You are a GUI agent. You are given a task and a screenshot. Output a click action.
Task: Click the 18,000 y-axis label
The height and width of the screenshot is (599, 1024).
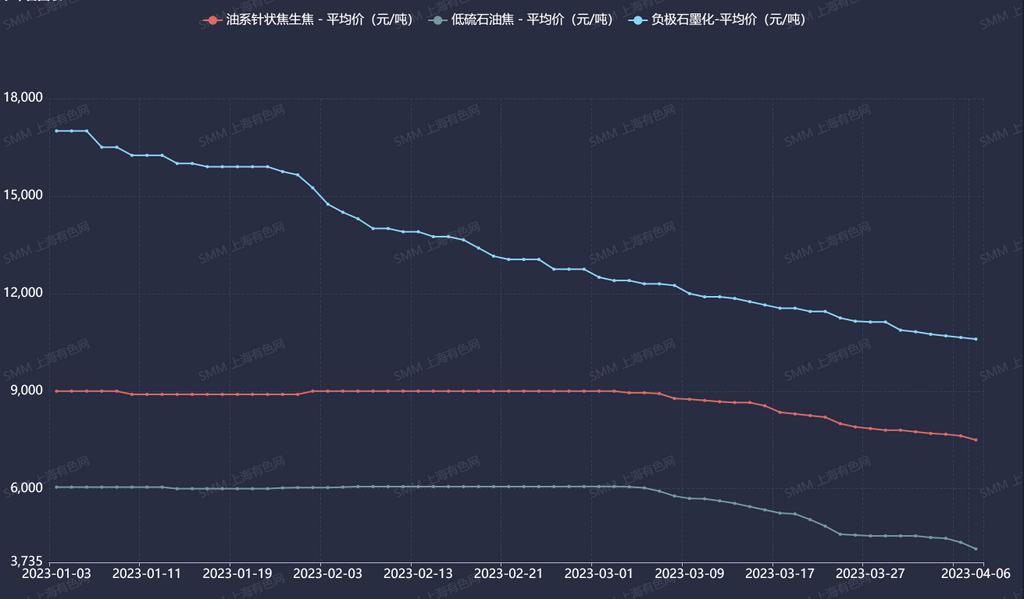click(23, 98)
